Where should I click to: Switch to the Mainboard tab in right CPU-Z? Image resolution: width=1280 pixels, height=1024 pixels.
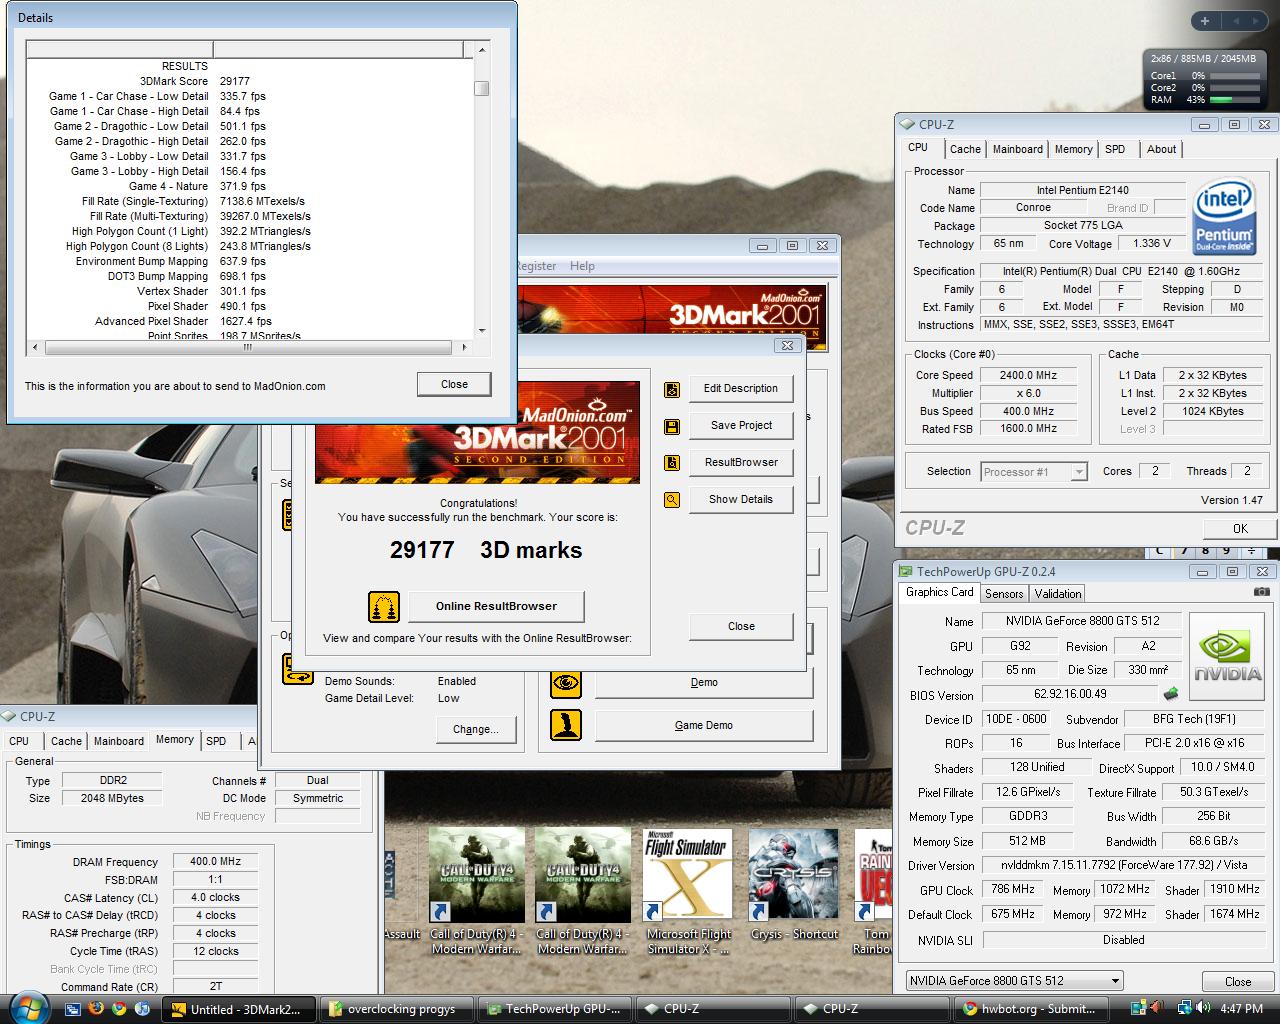pyautogui.click(x=1018, y=149)
